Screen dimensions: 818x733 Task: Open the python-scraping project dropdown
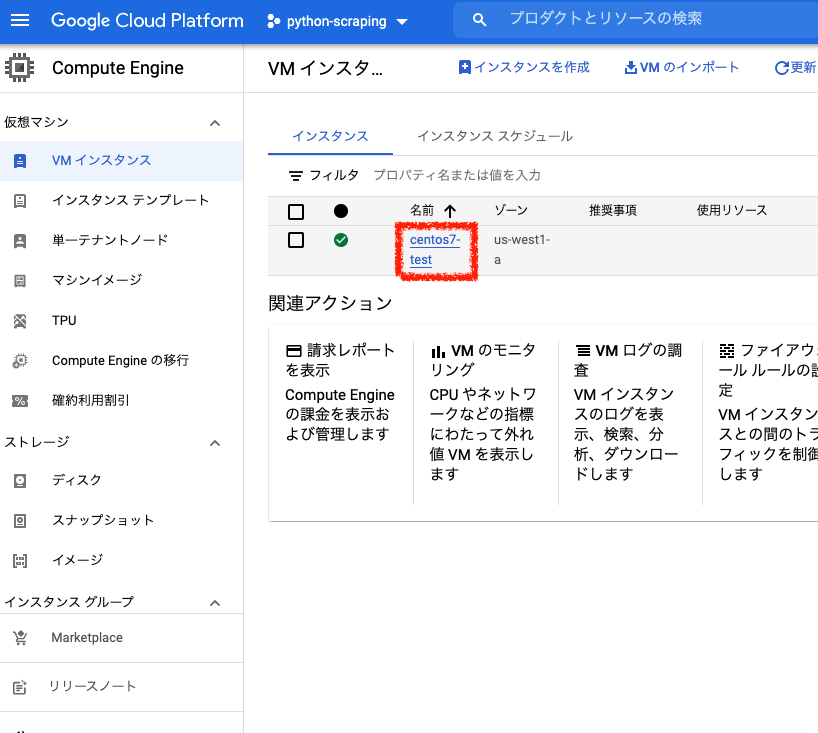(337, 21)
